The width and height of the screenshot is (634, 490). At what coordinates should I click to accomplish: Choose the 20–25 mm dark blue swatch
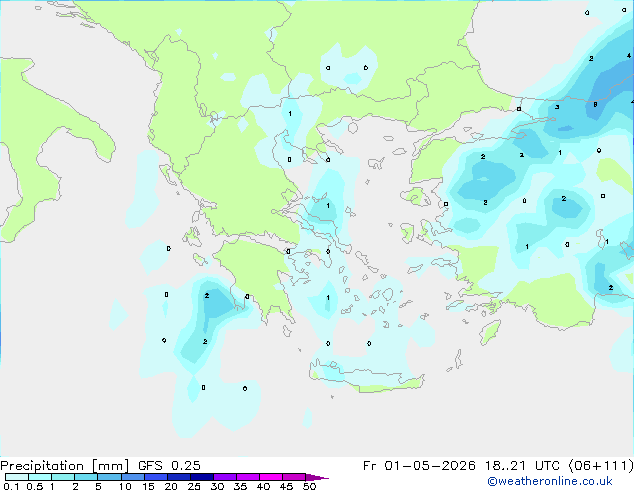point(178,477)
